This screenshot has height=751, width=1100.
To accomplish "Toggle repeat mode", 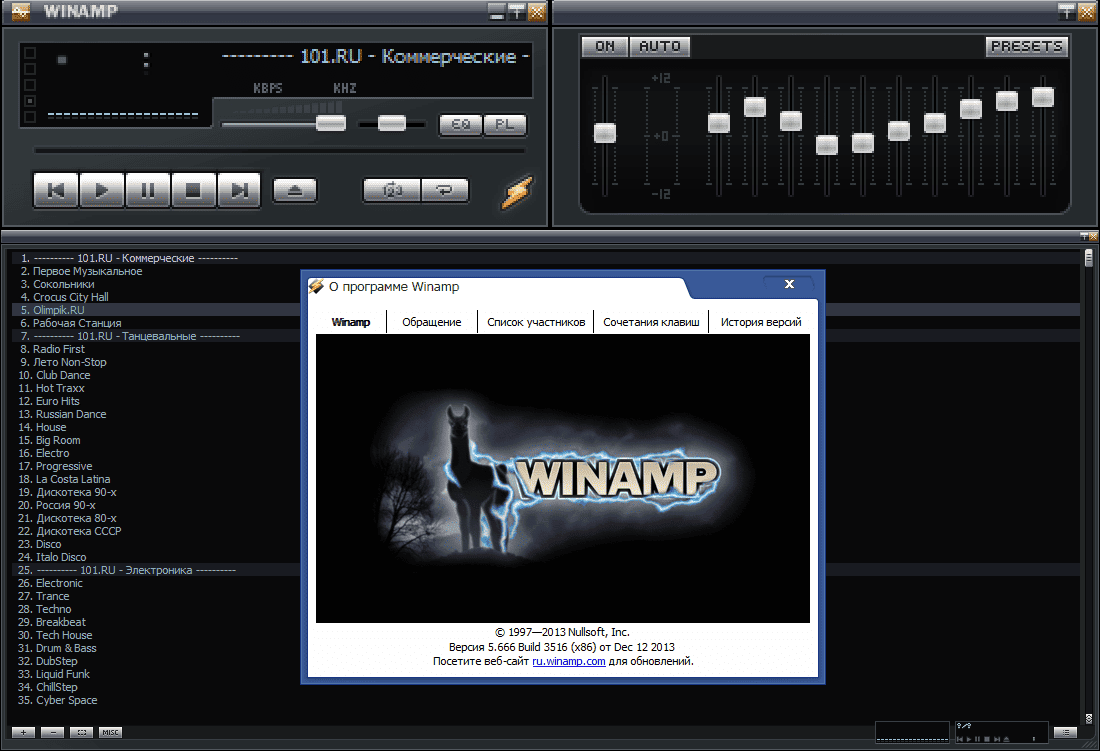I will pos(445,190).
